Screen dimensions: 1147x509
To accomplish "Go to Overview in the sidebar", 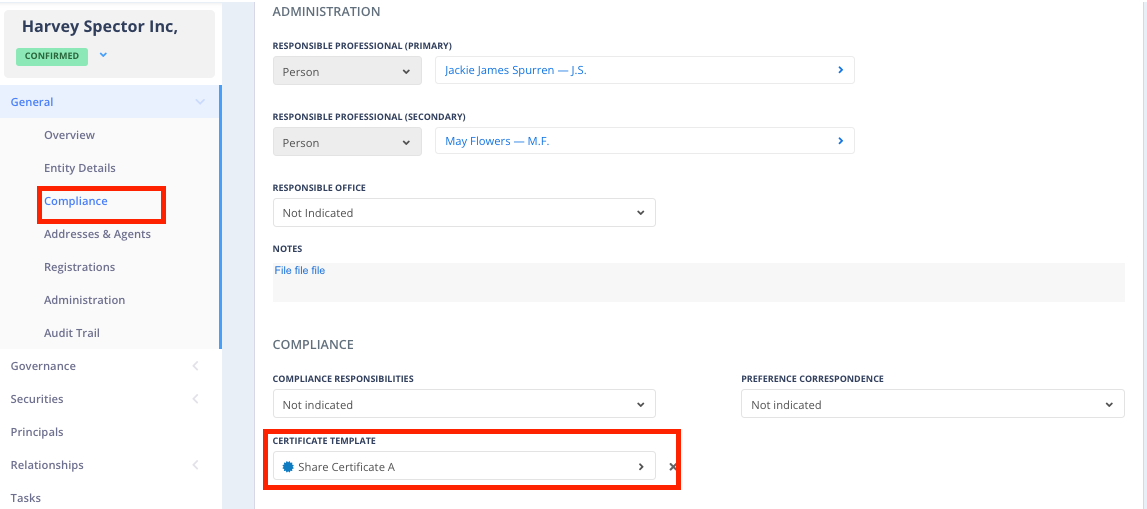I will [69, 135].
